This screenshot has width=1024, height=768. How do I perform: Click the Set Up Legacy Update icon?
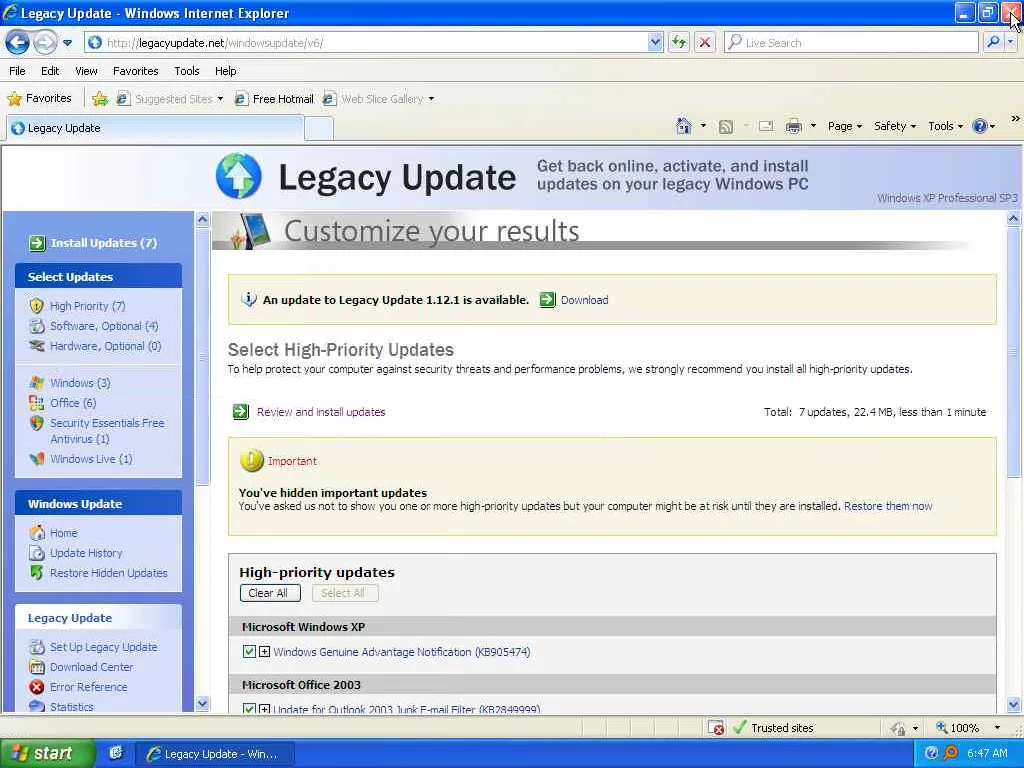point(37,647)
